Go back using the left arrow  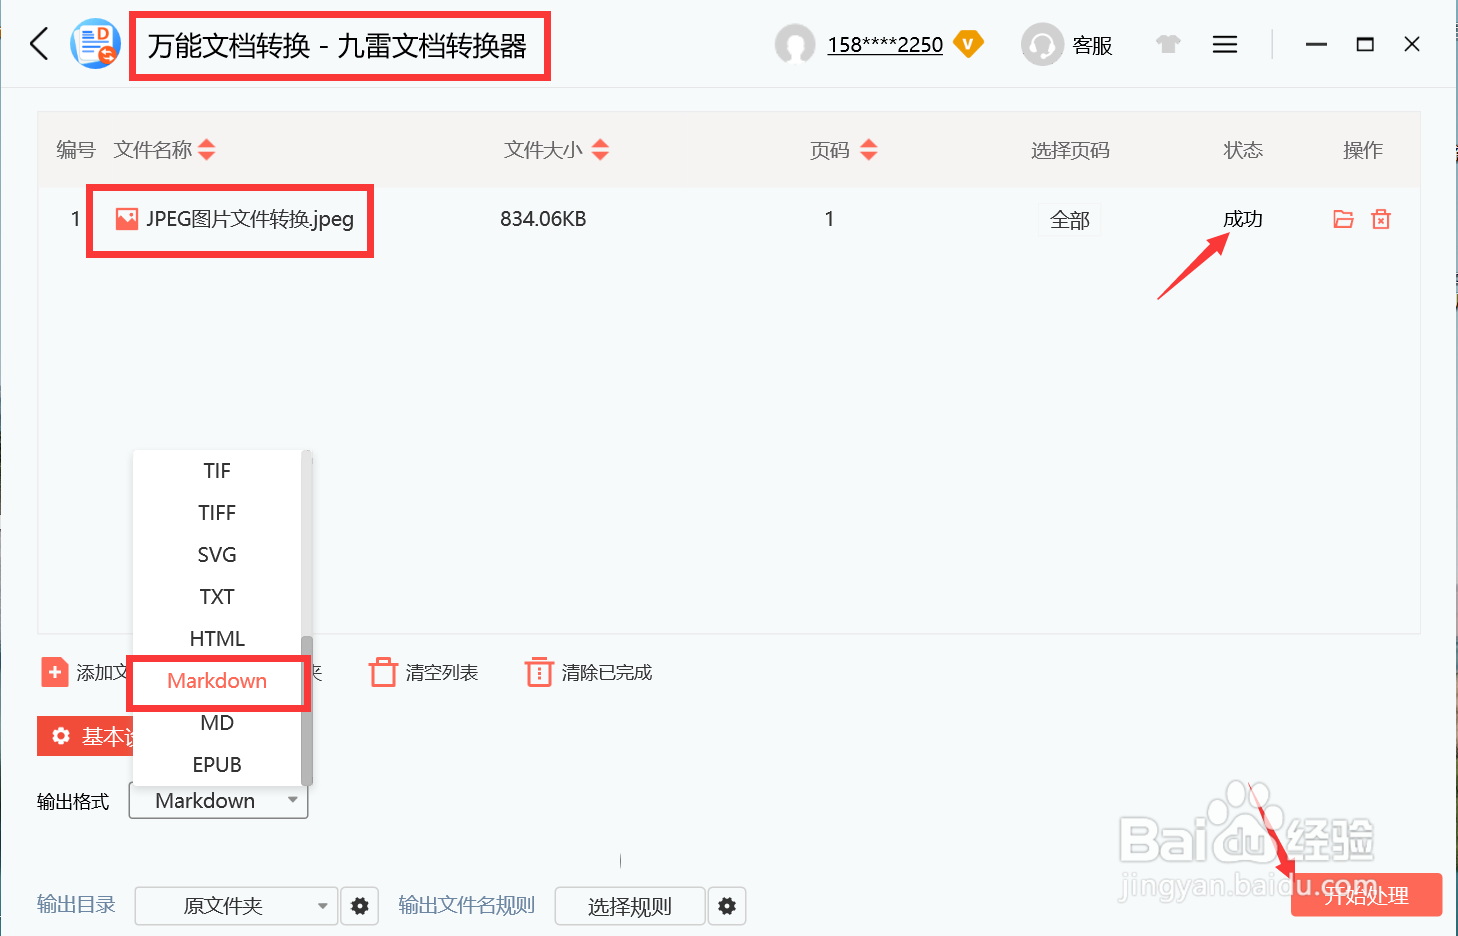coord(40,44)
